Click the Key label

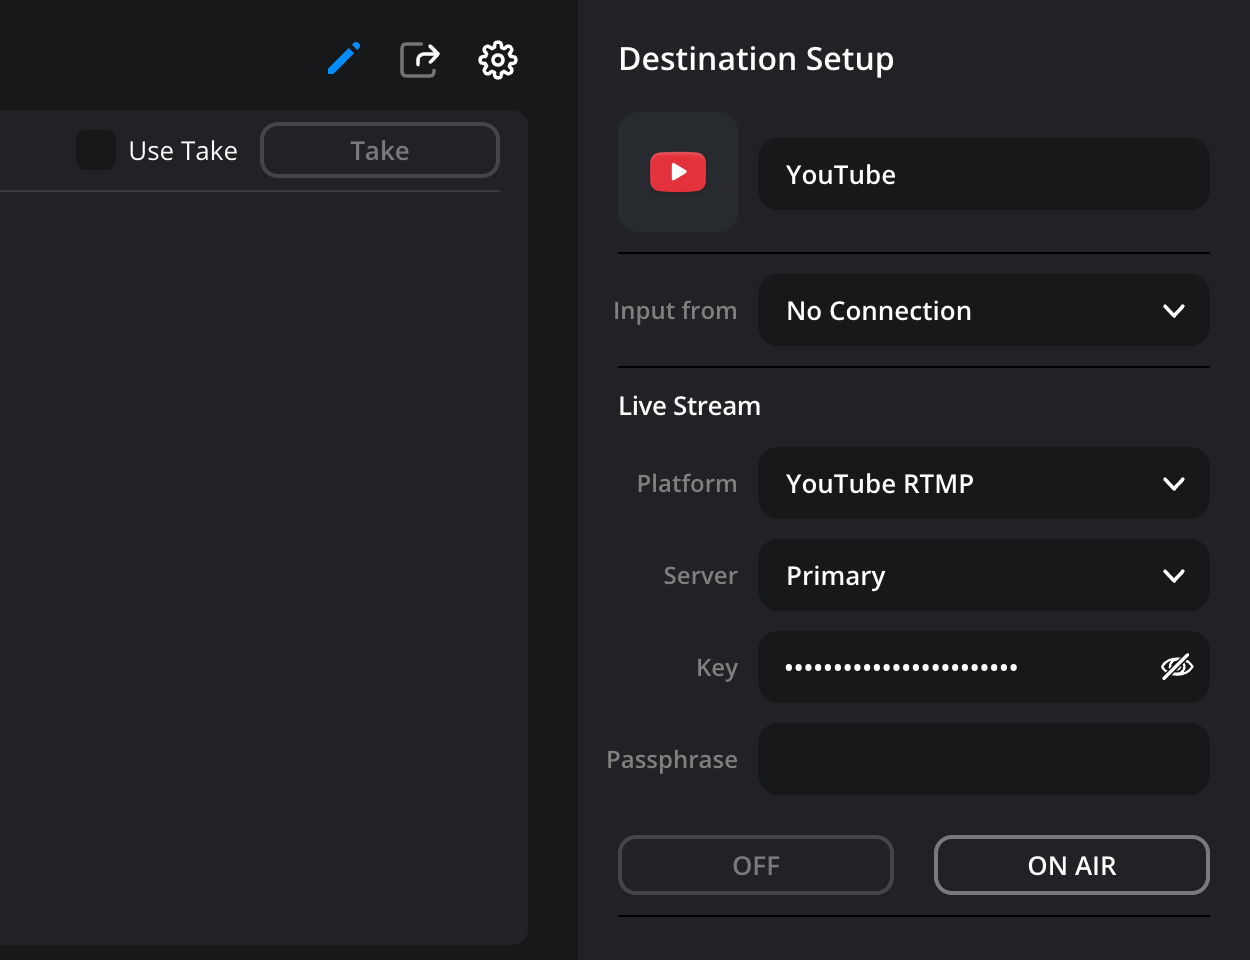click(717, 668)
